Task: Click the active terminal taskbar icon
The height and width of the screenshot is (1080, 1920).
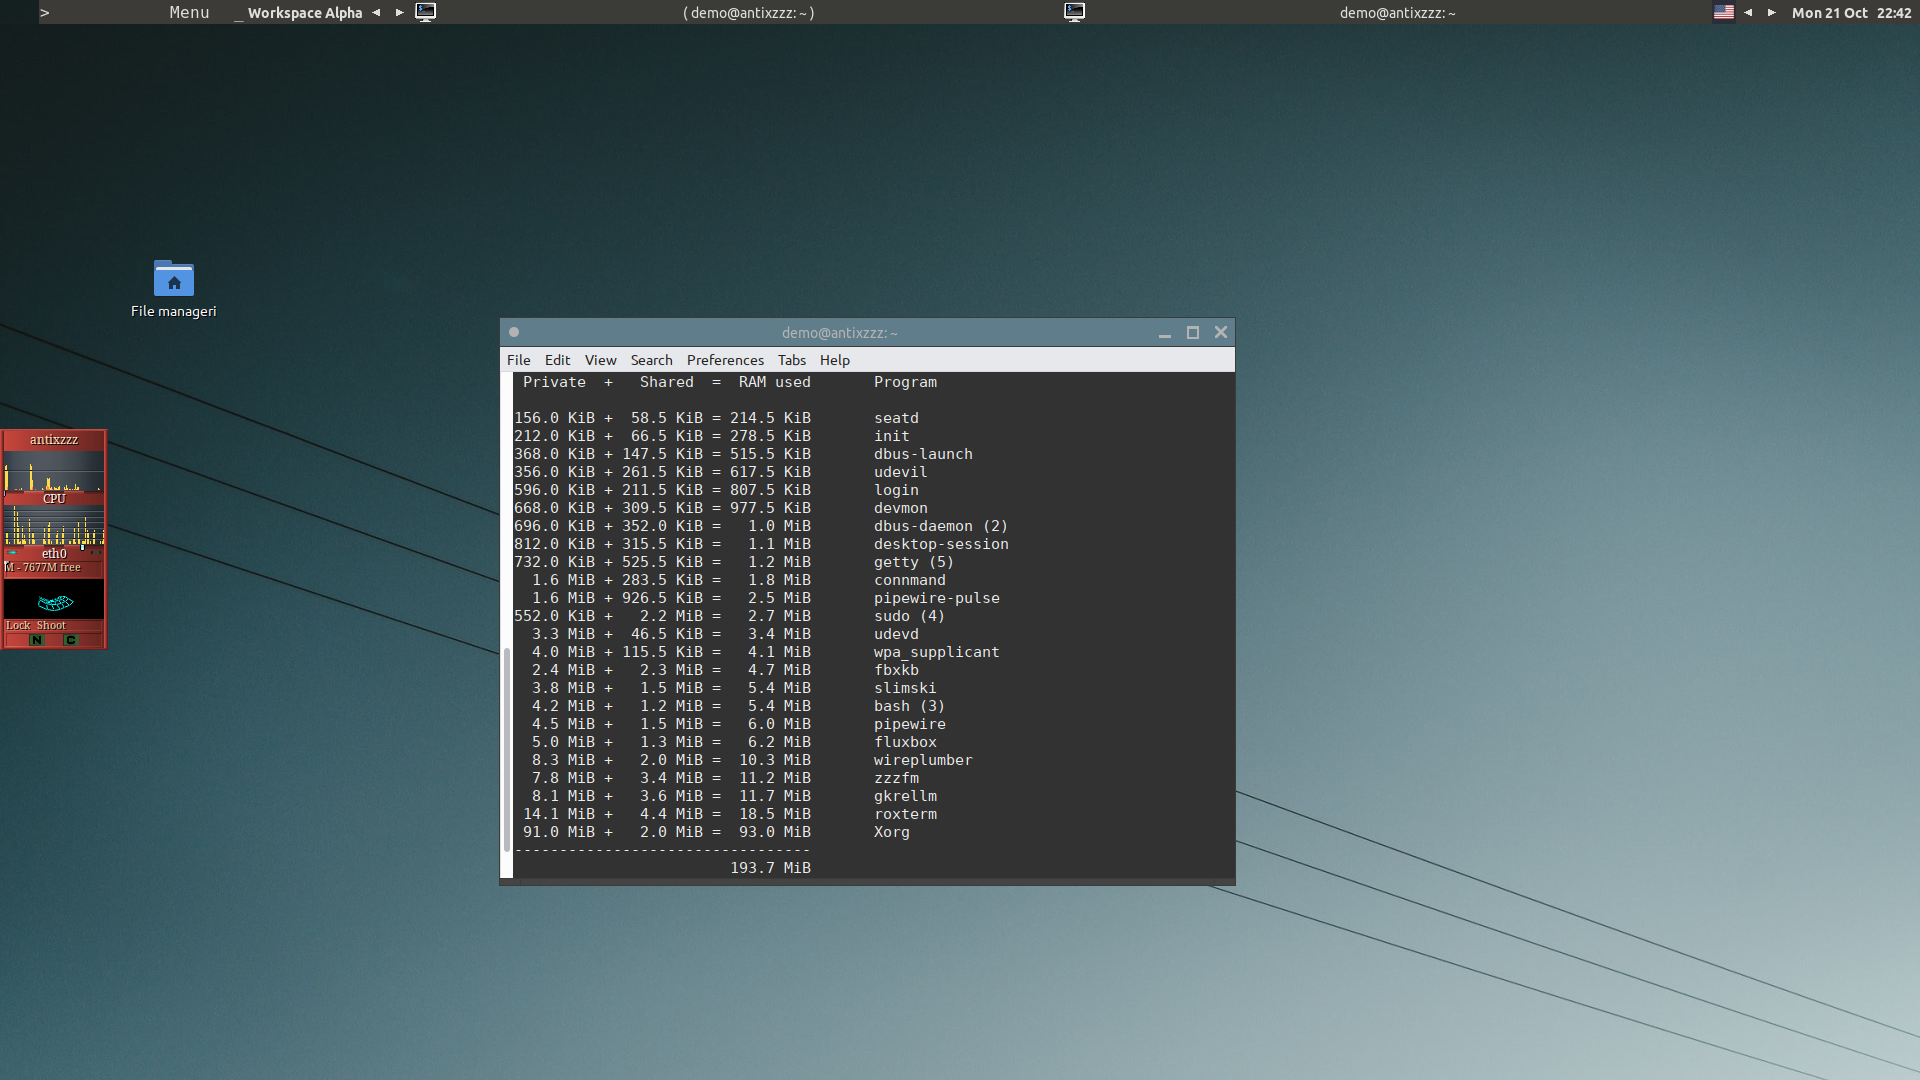Action: 1074,12
